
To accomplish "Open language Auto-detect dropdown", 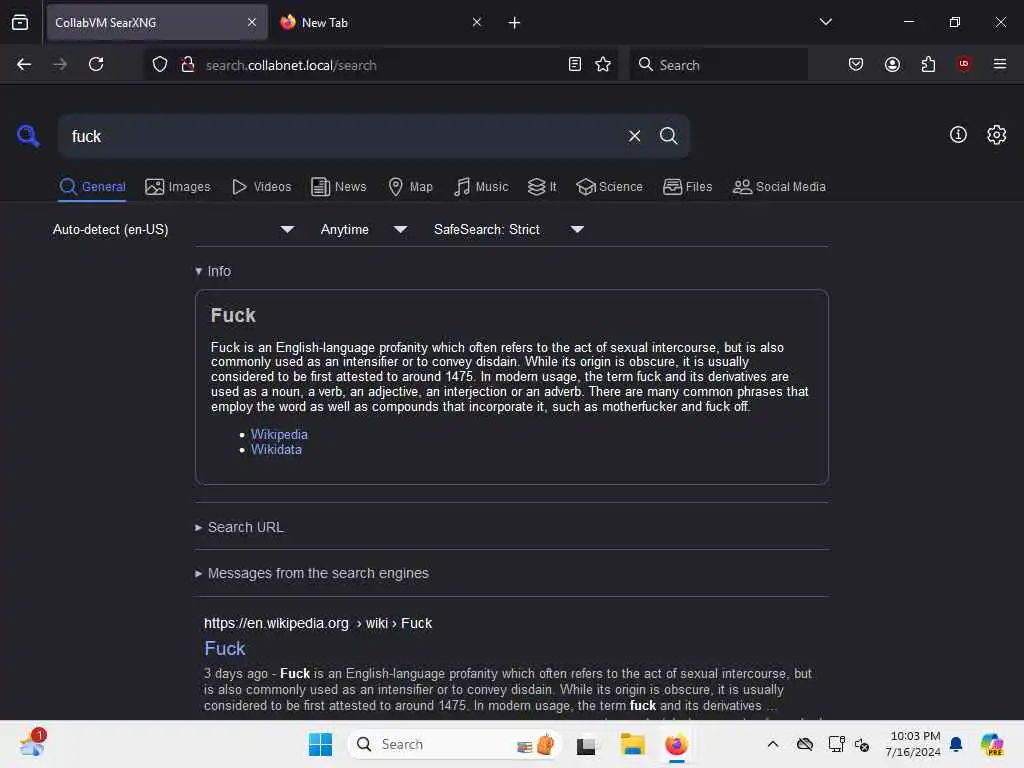I will coord(174,229).
